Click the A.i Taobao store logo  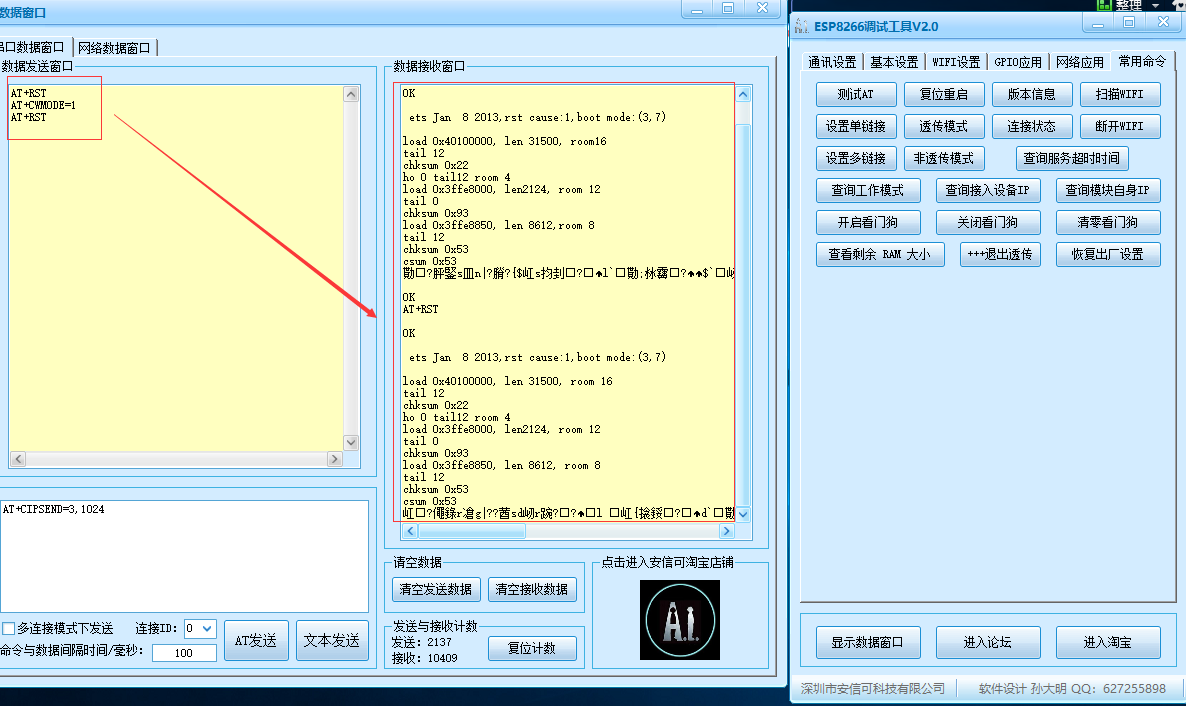click(680, 620)
